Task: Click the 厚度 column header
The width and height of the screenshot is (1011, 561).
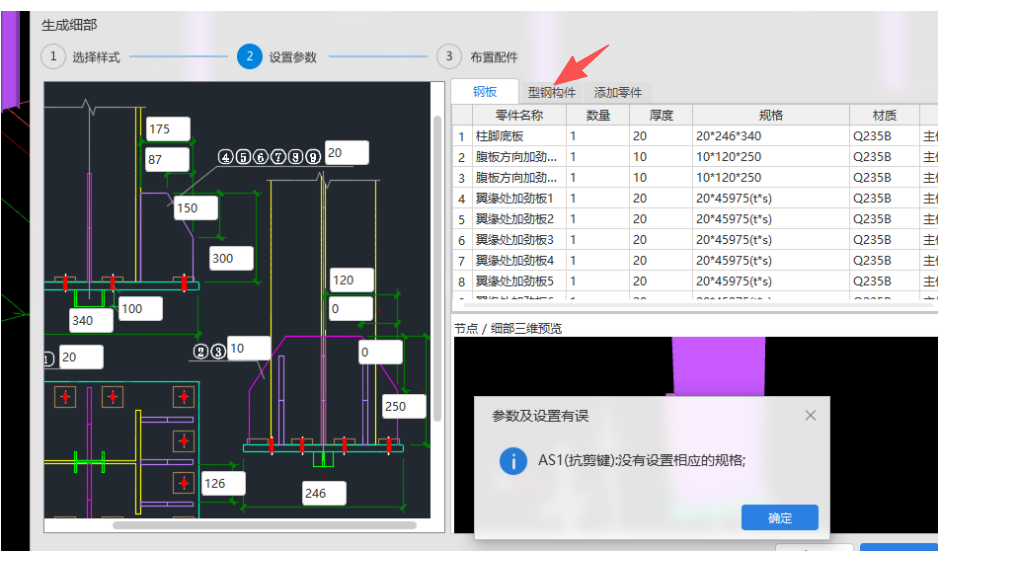Action: pos(661,115)
